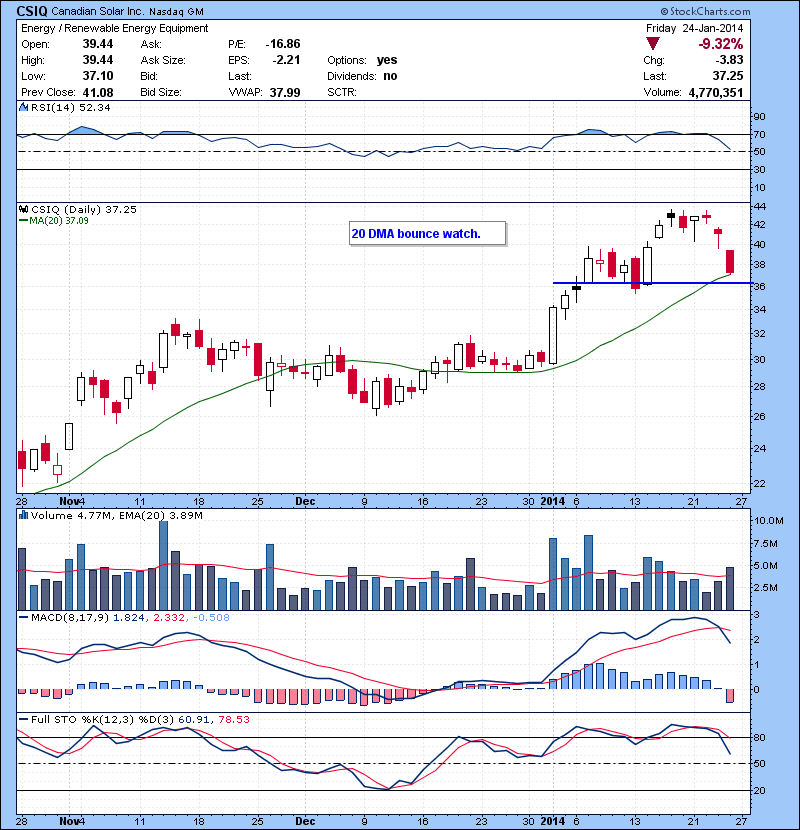Click the Dividends: no entry

(362, 76)
